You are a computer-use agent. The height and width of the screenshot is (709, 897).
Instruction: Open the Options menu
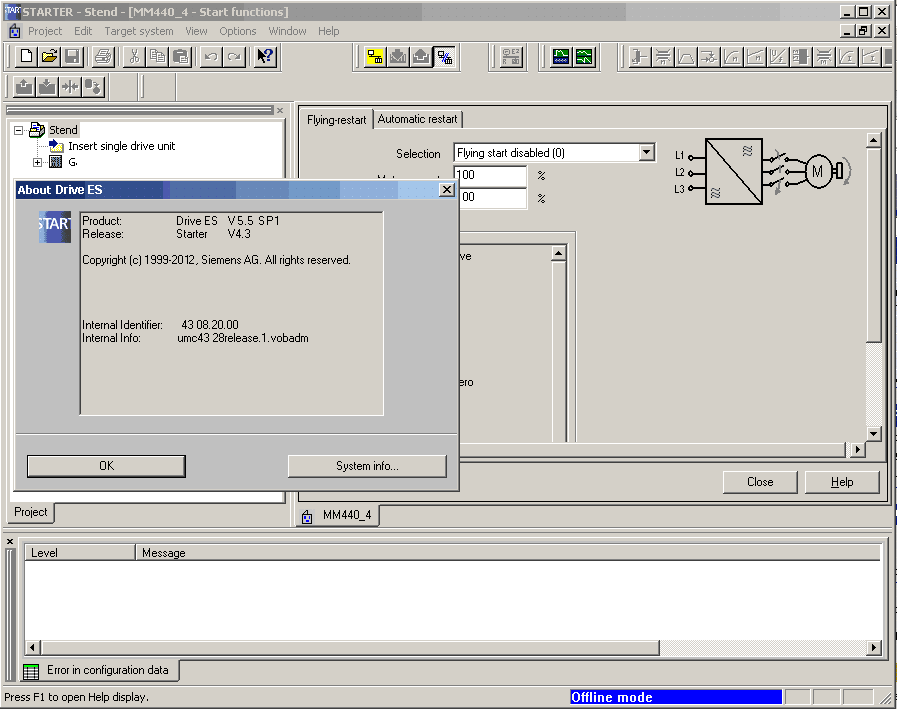click(x=238, y=31)
